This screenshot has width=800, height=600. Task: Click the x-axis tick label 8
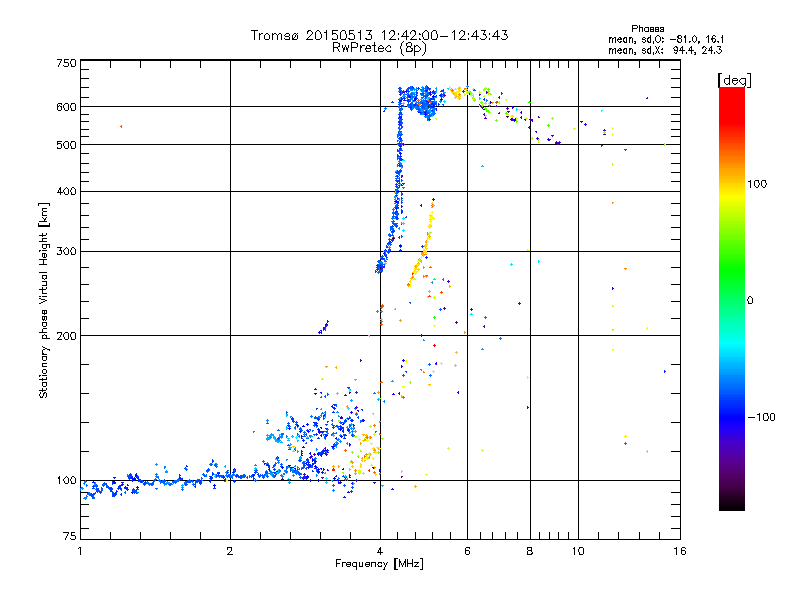pos(530,551)
